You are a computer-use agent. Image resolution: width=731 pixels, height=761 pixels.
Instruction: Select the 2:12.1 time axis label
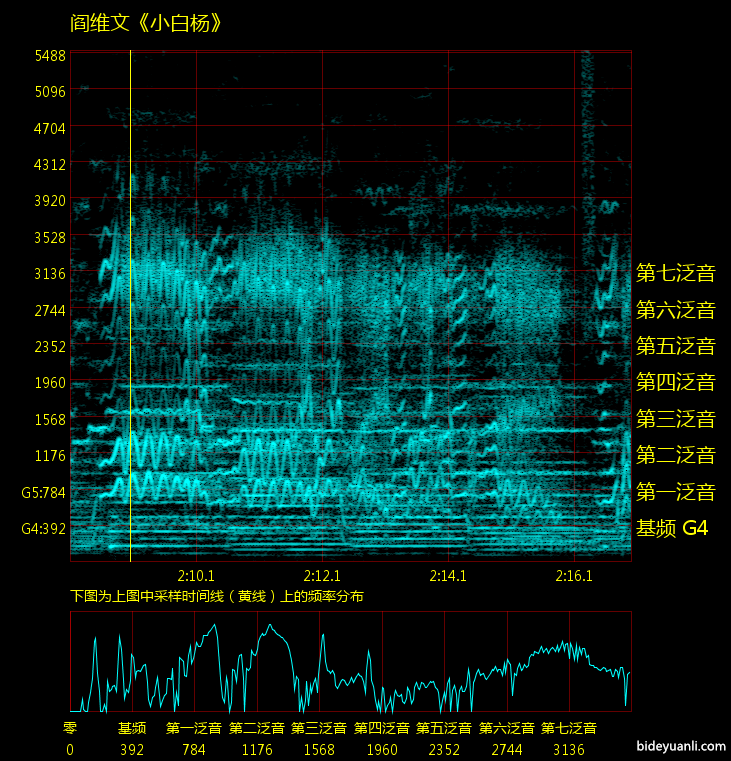click(322, 576)
